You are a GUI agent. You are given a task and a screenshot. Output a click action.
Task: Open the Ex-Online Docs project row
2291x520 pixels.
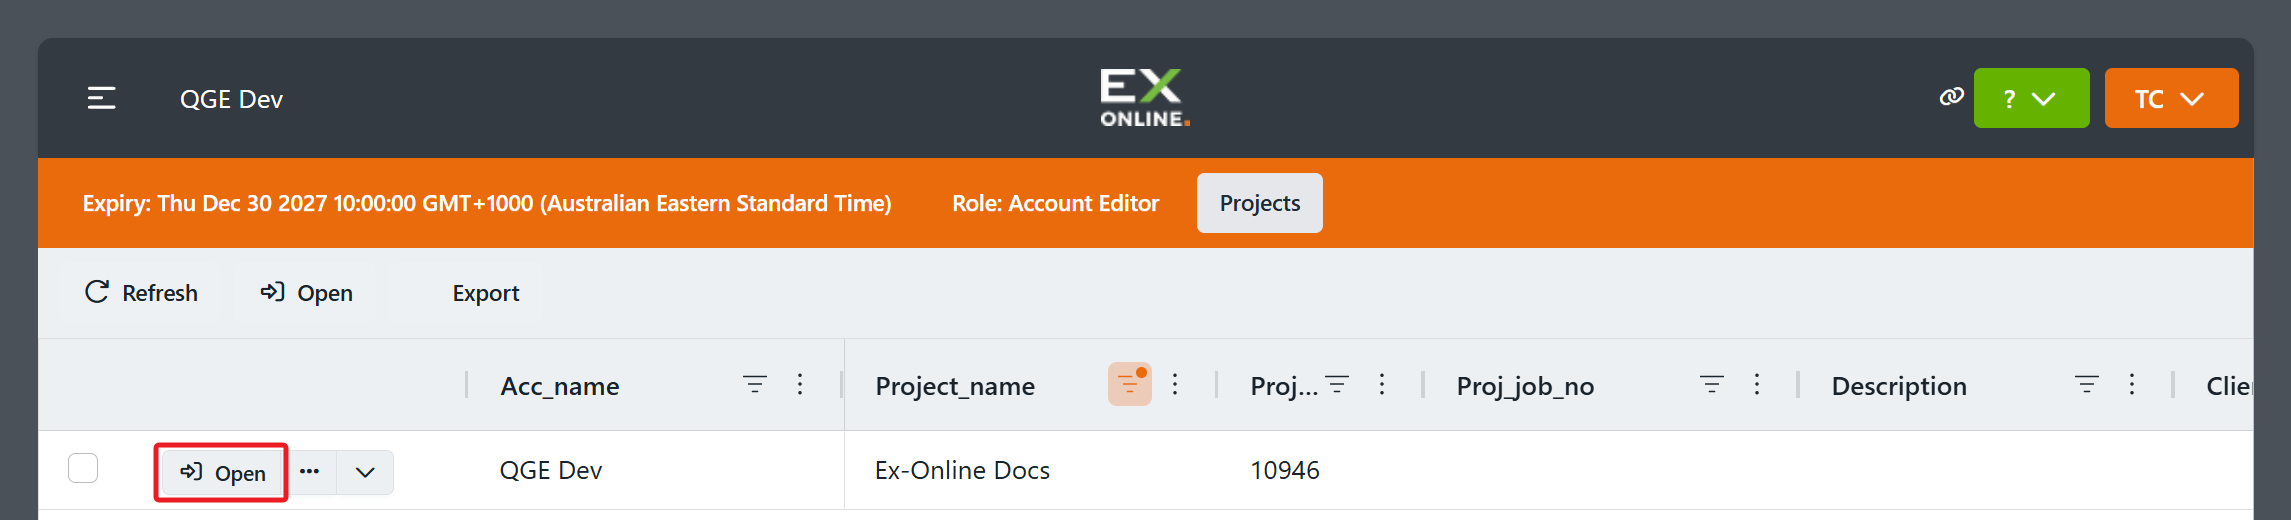point(222,472)
